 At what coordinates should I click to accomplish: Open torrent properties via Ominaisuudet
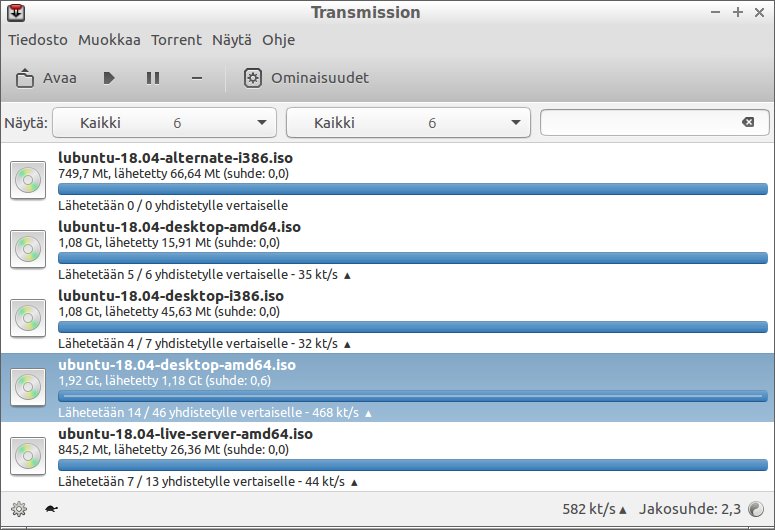coord(306,78)
